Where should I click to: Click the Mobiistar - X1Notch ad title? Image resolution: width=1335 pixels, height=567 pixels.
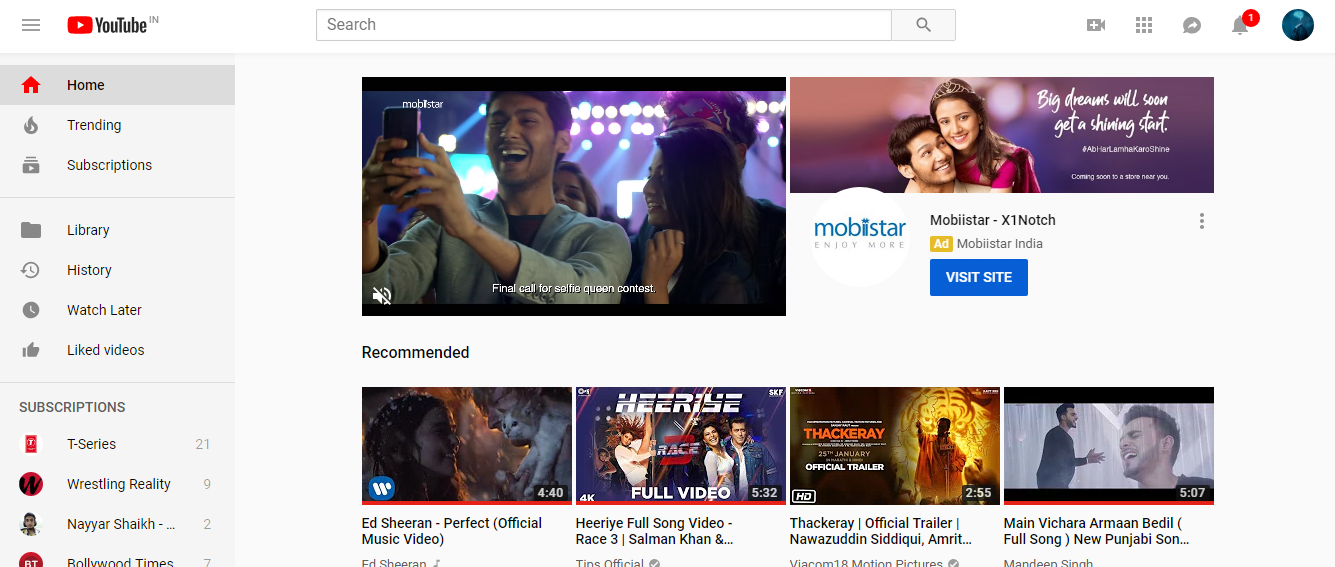click(x=993, y=220)
